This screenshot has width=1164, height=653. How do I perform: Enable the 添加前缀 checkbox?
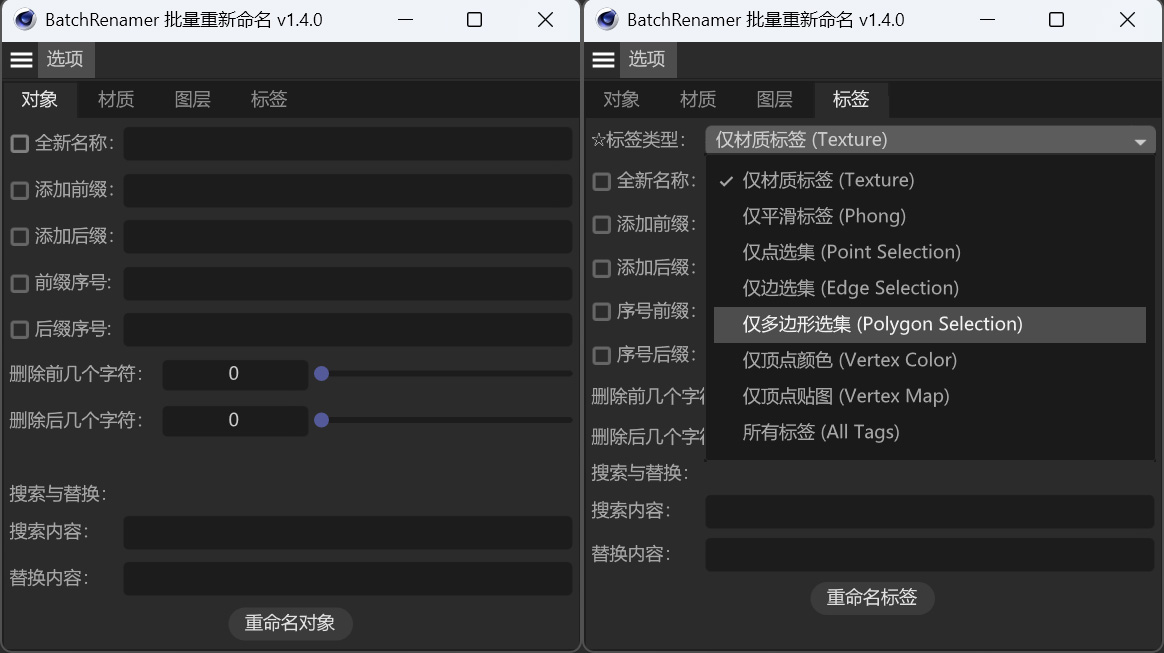pos(18,190)
